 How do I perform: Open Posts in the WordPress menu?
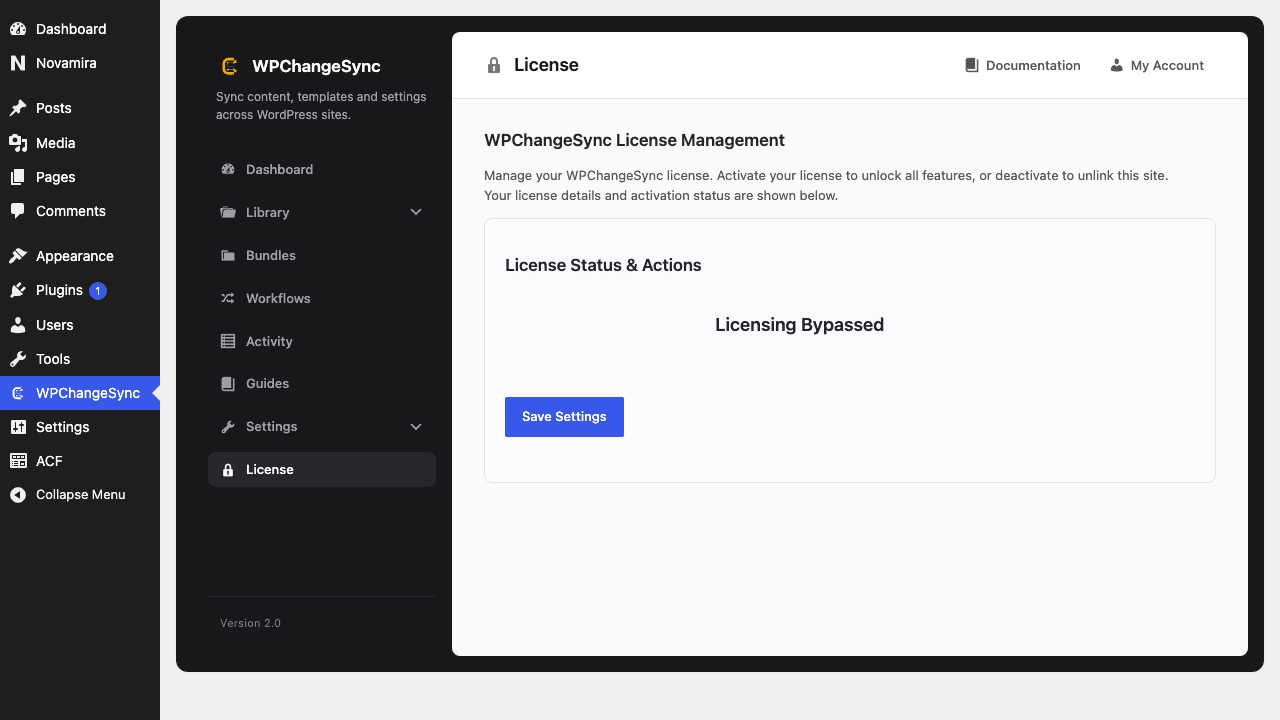point(80,108)
